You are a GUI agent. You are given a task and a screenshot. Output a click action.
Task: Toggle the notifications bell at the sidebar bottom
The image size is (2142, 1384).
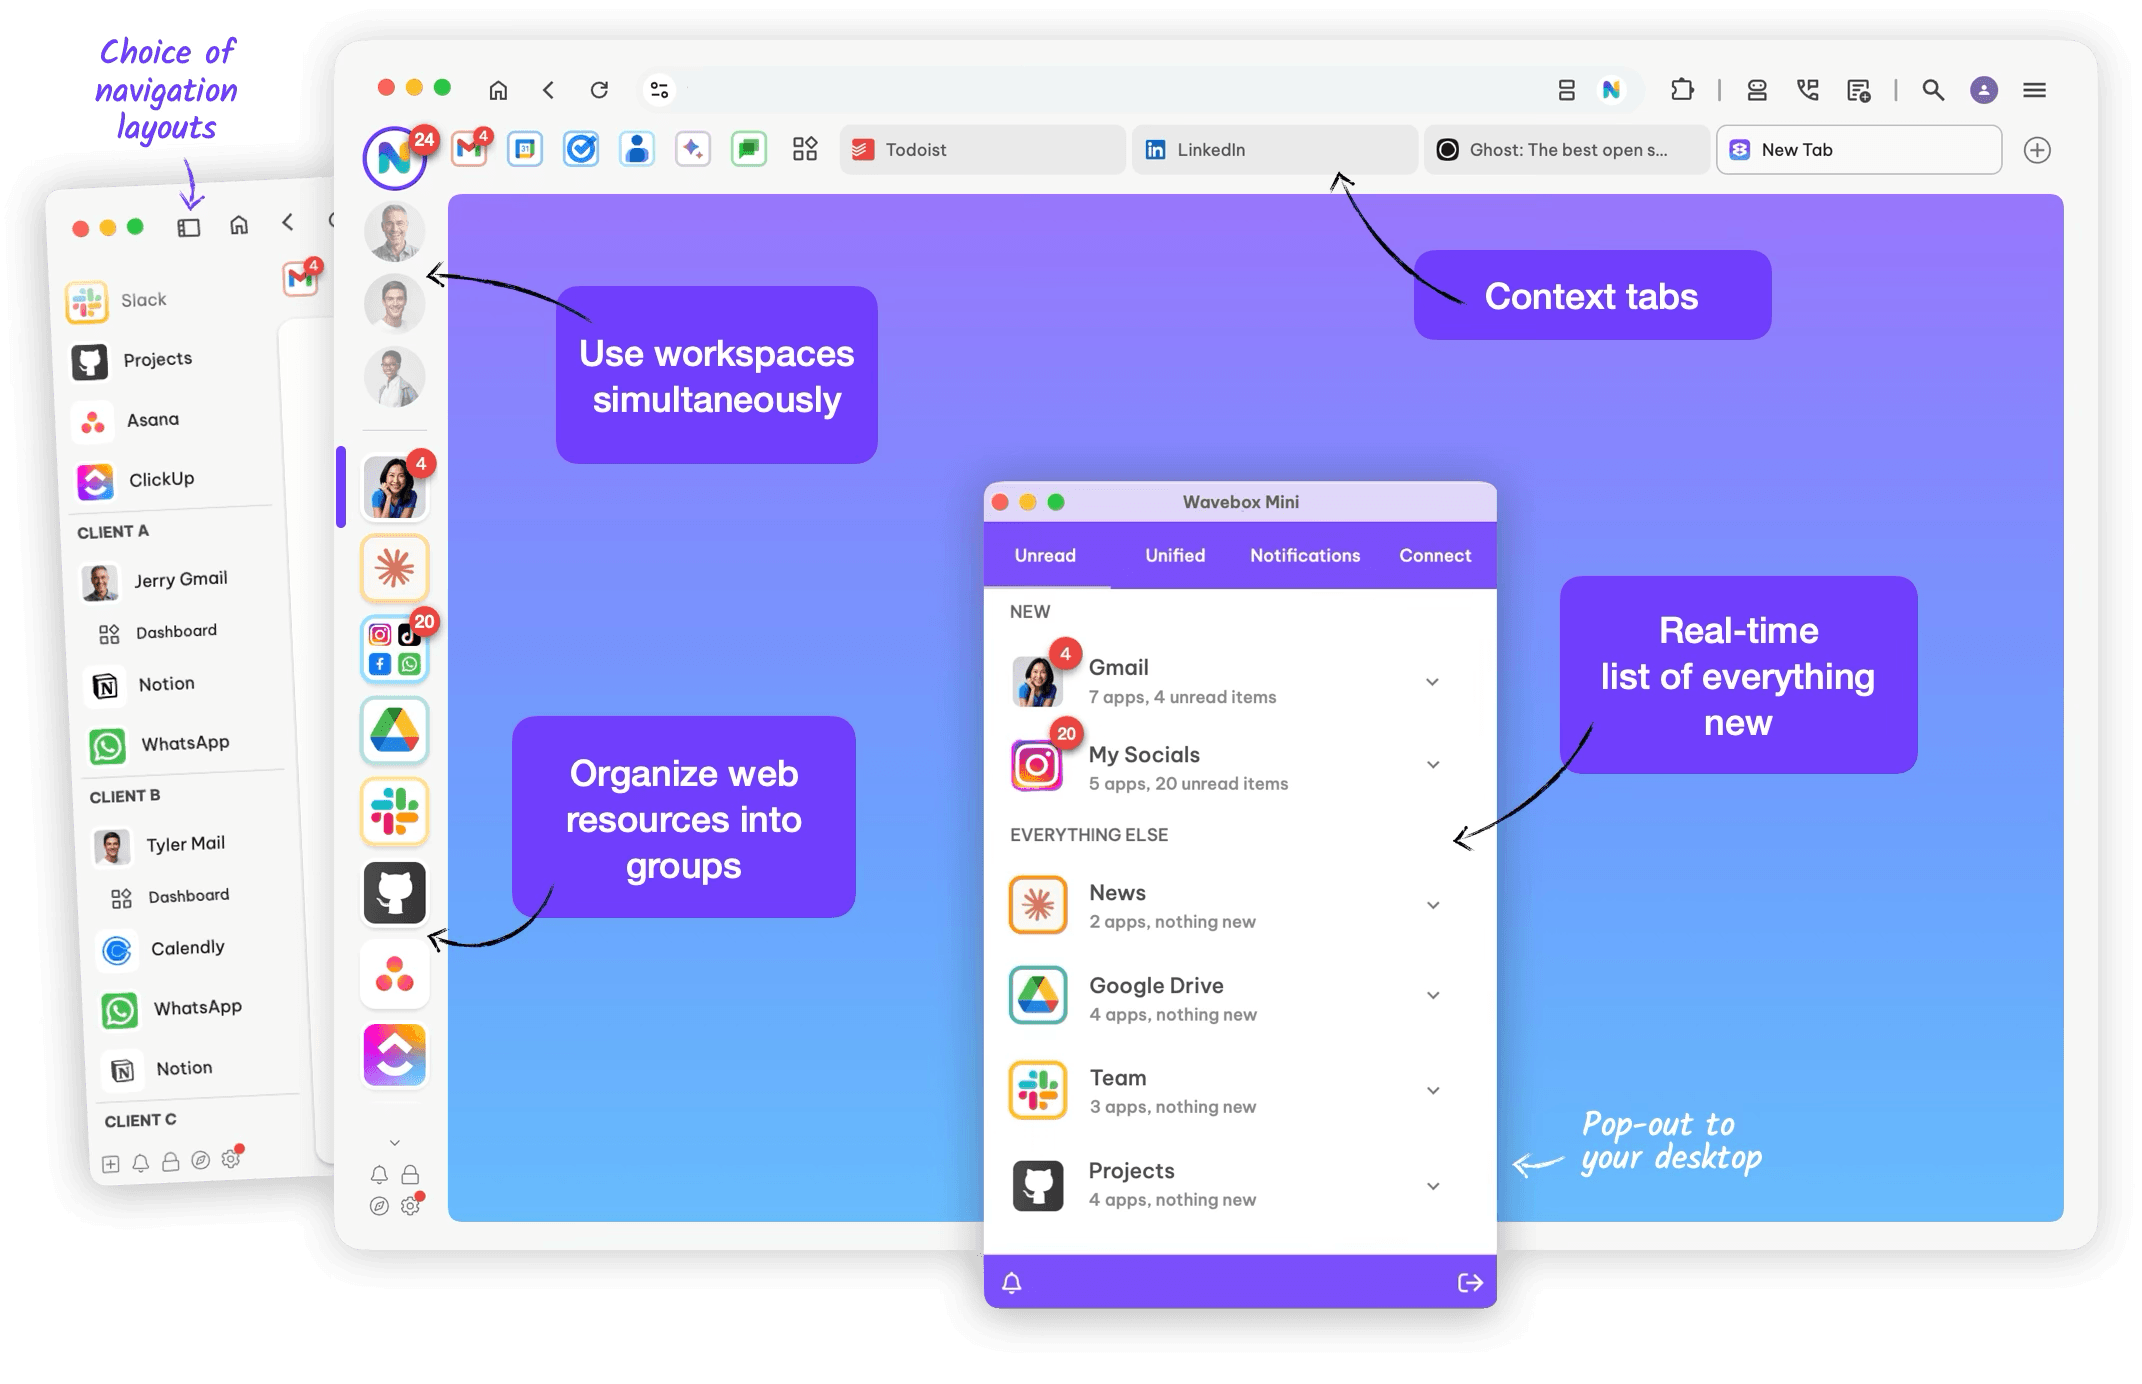coord(379,1175)
